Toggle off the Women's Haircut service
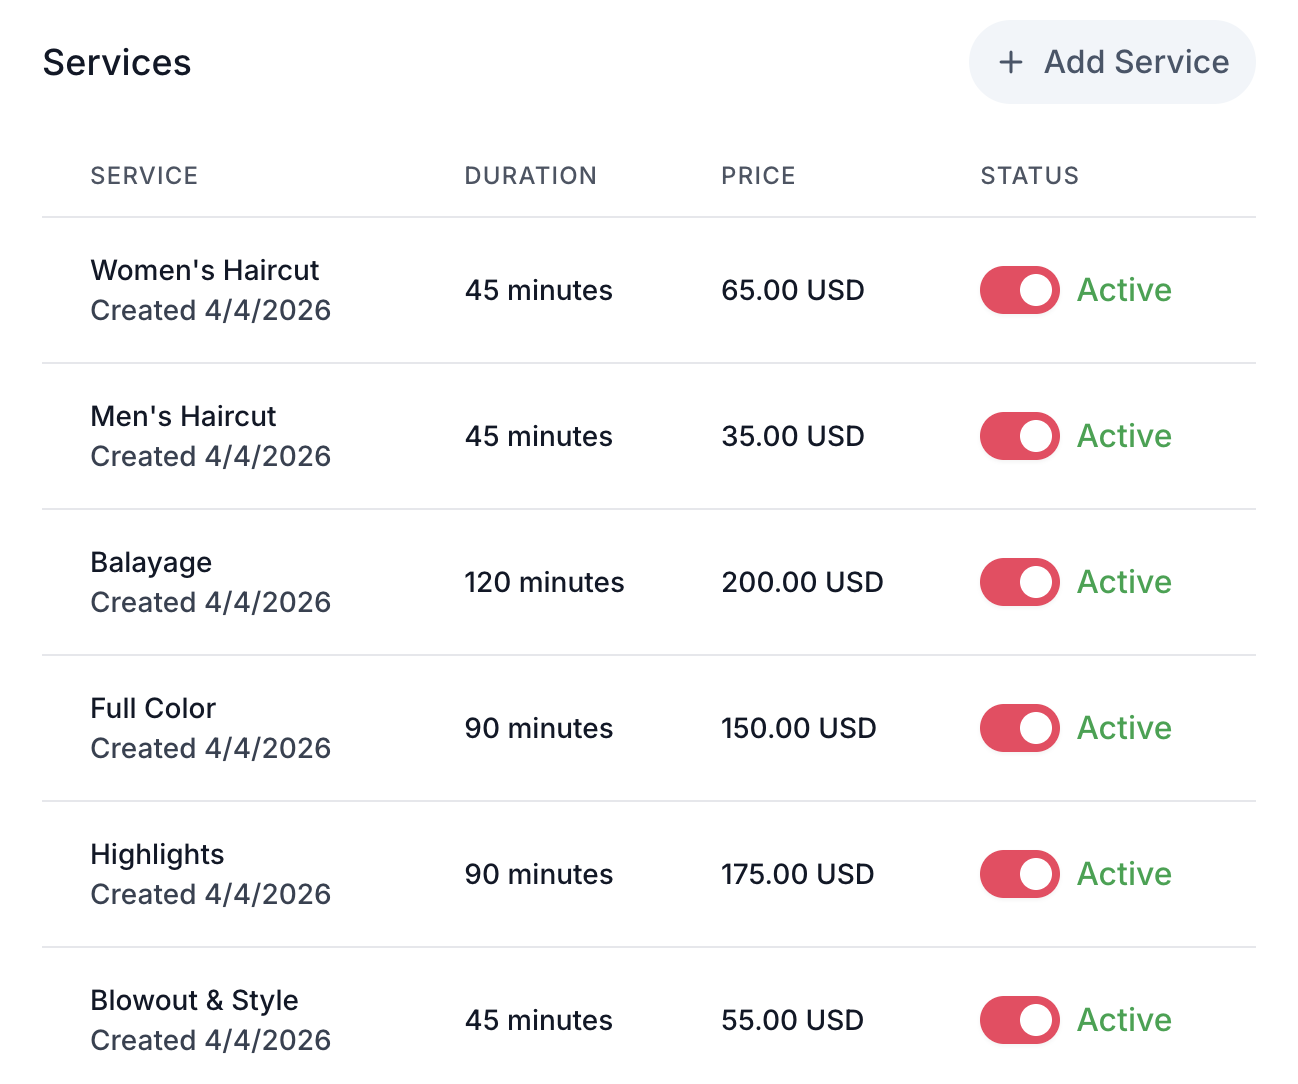 (x=1020, y=290)
